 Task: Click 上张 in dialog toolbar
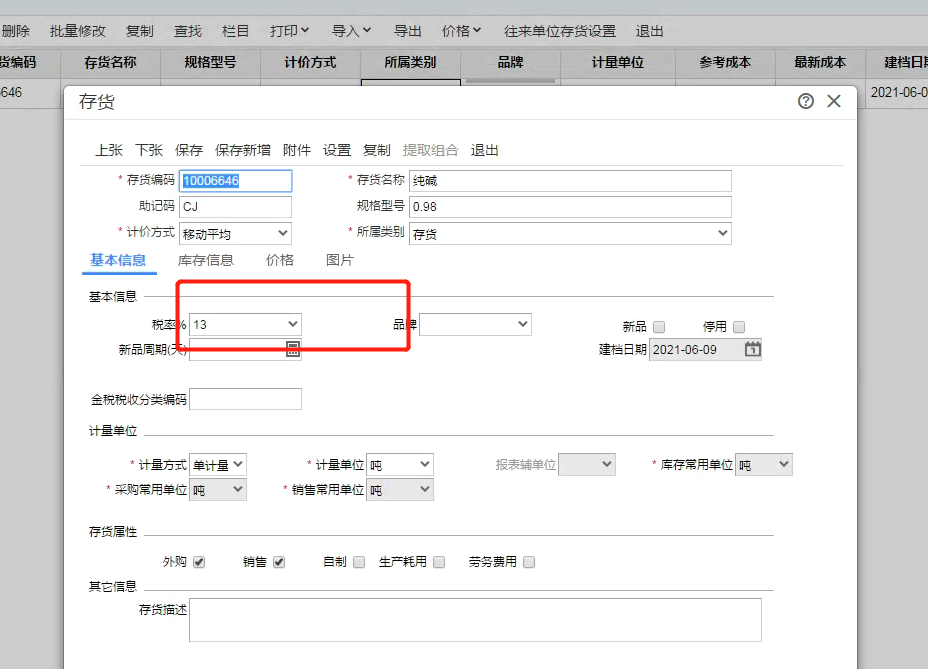click(x=109, y=150)
